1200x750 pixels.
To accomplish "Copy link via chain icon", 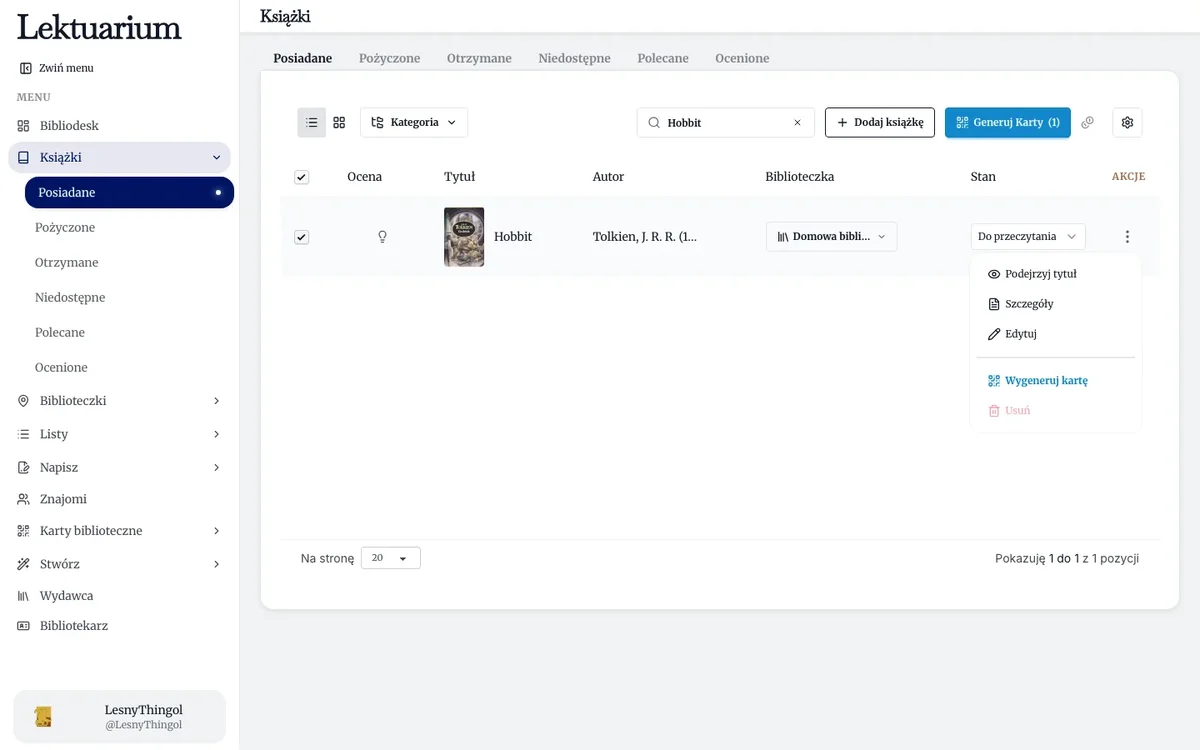I will click(x=1088, y=122).
